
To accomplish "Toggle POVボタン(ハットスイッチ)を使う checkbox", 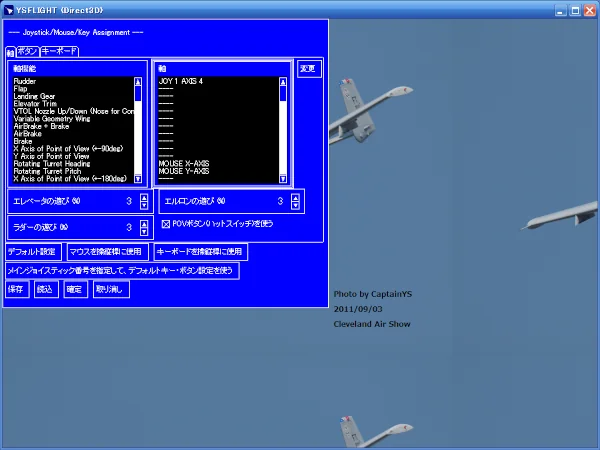I will 166,224.
